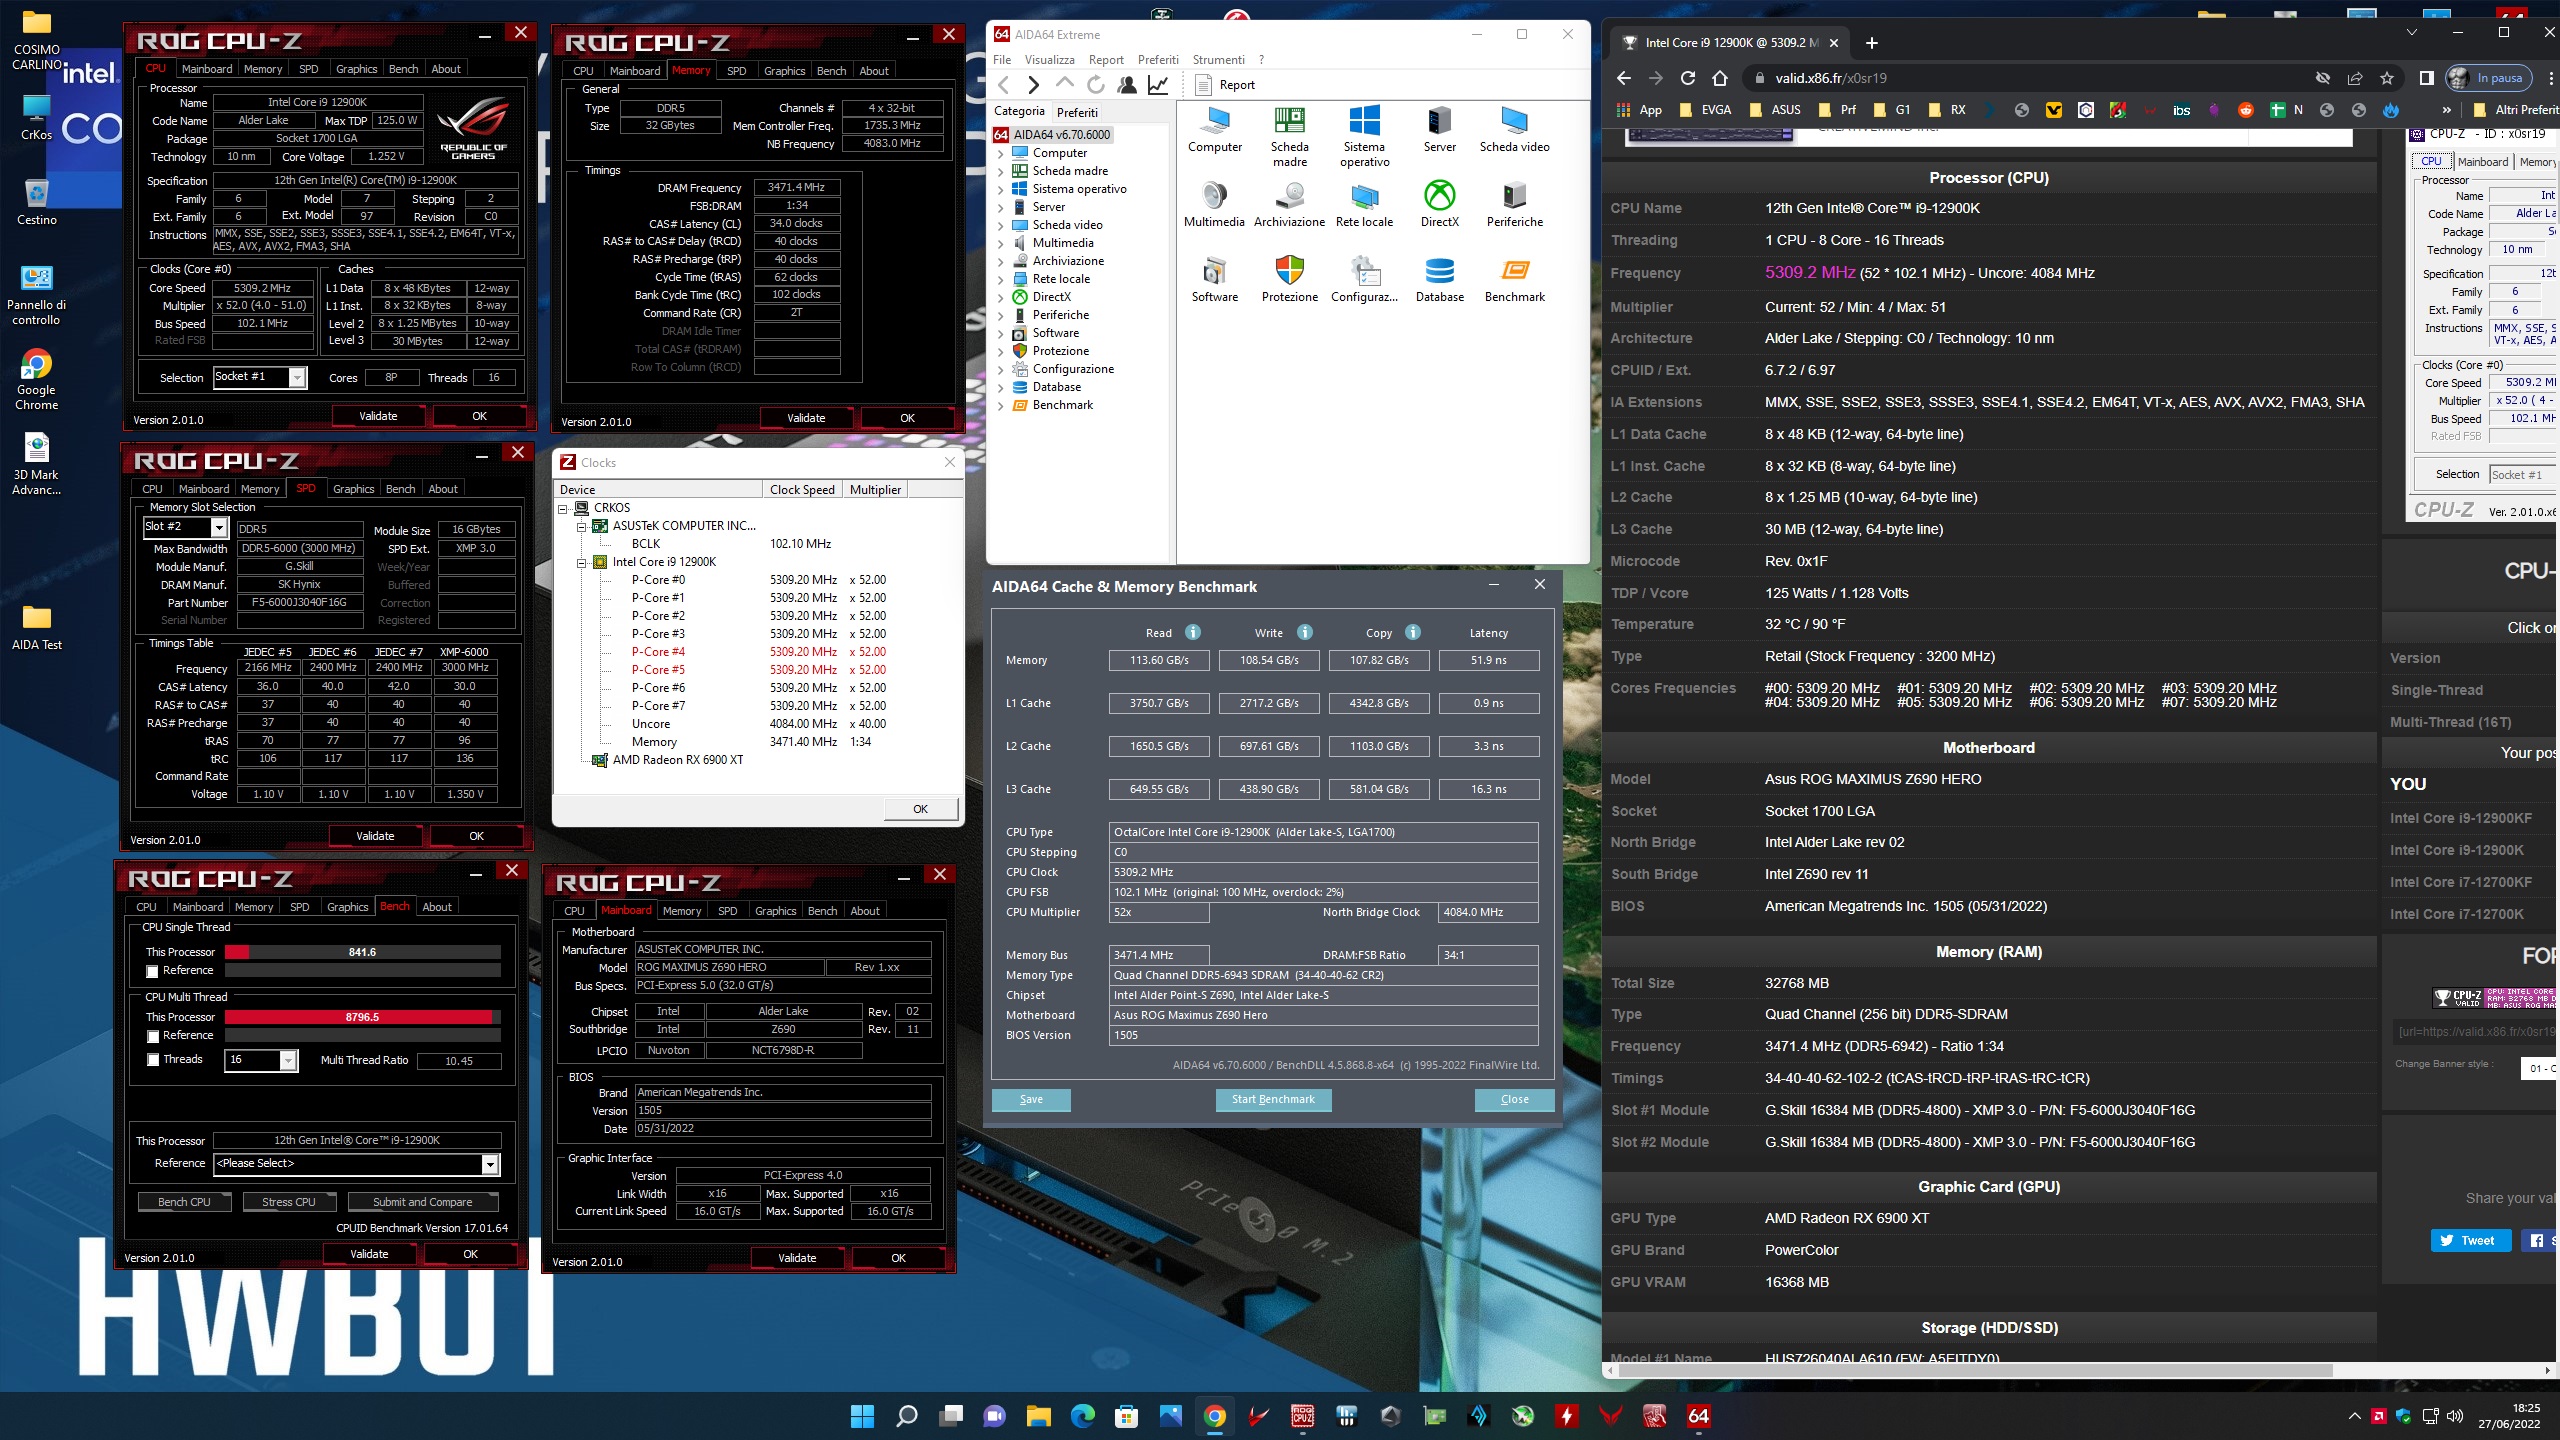Click info icon next to Write column
This screenshot has width=2560, height=1440.
coord(1304,632)
